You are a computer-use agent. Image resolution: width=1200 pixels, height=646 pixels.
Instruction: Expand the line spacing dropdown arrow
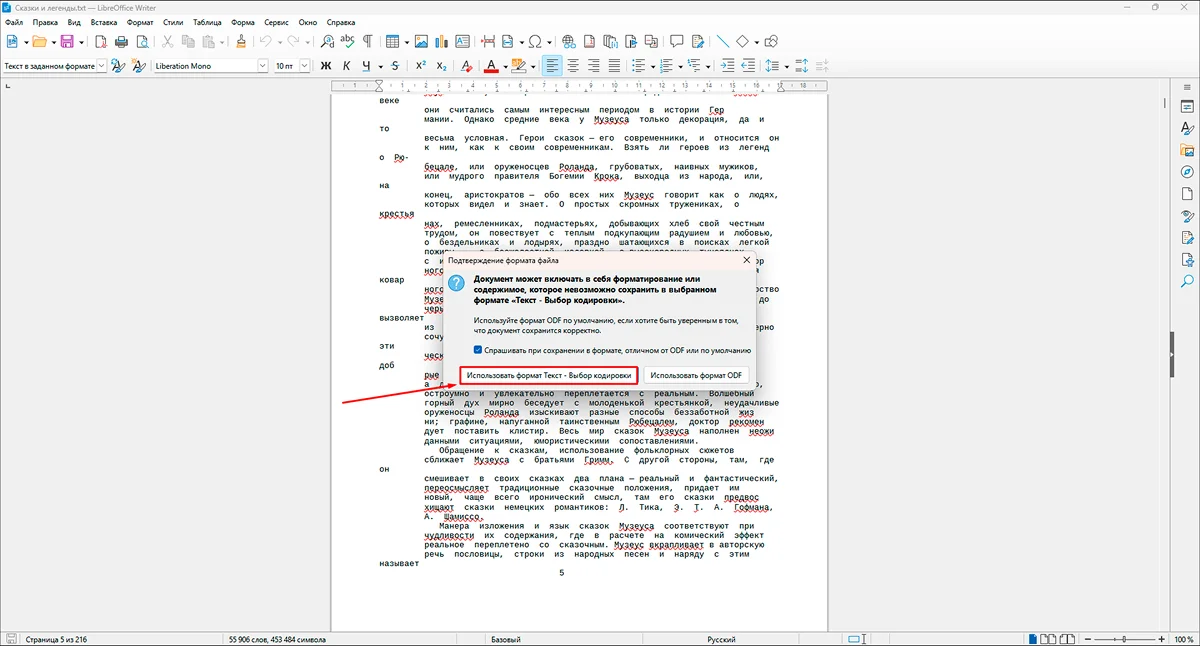coord(787,66)
